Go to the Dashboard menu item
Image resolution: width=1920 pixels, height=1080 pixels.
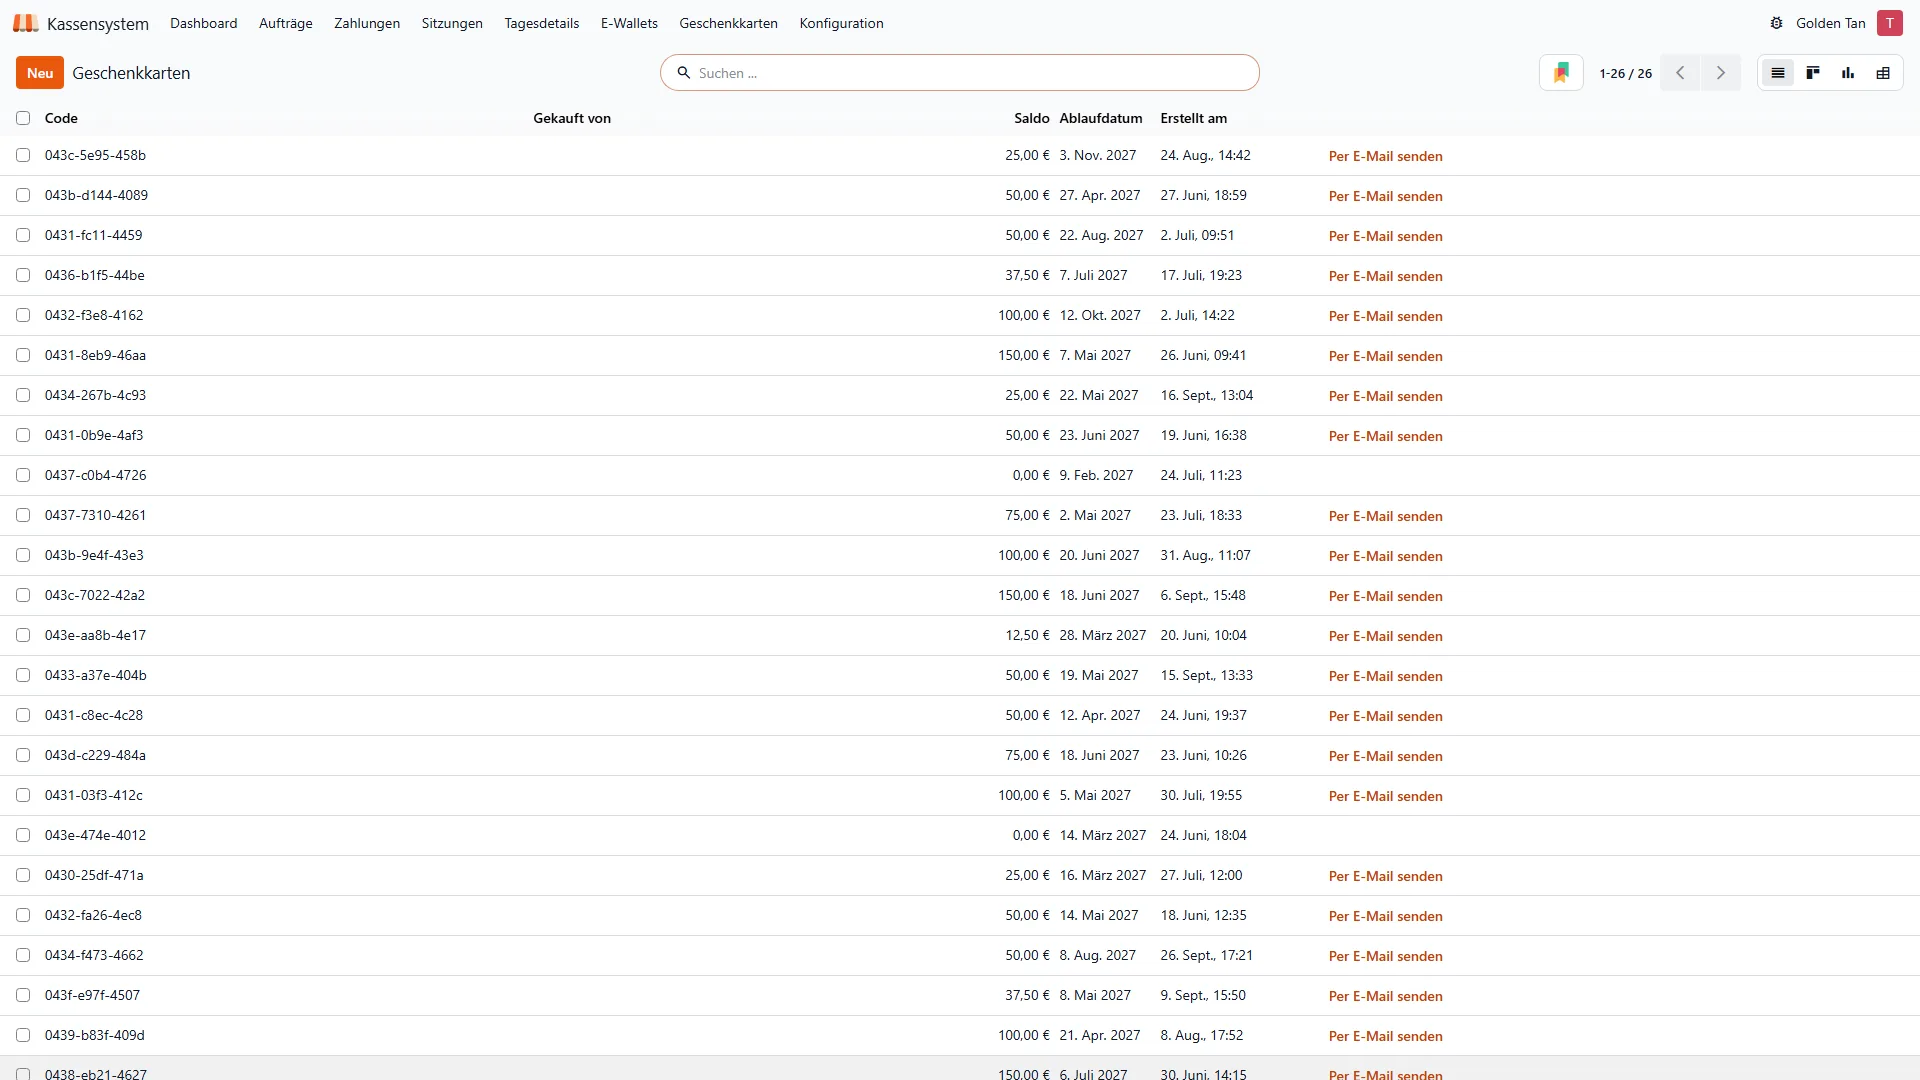coord(203,23)
